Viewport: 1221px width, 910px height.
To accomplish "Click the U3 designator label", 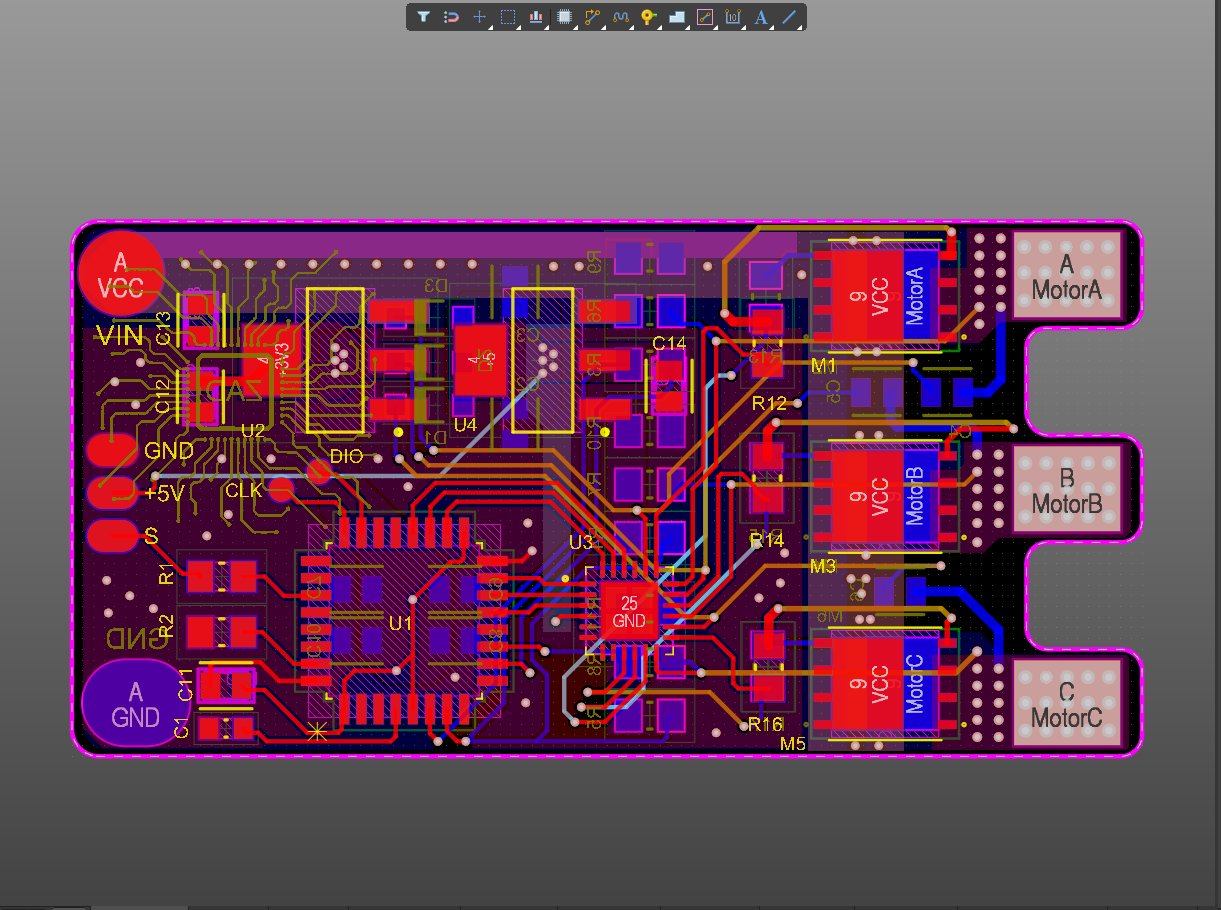I will pos(580,542).
